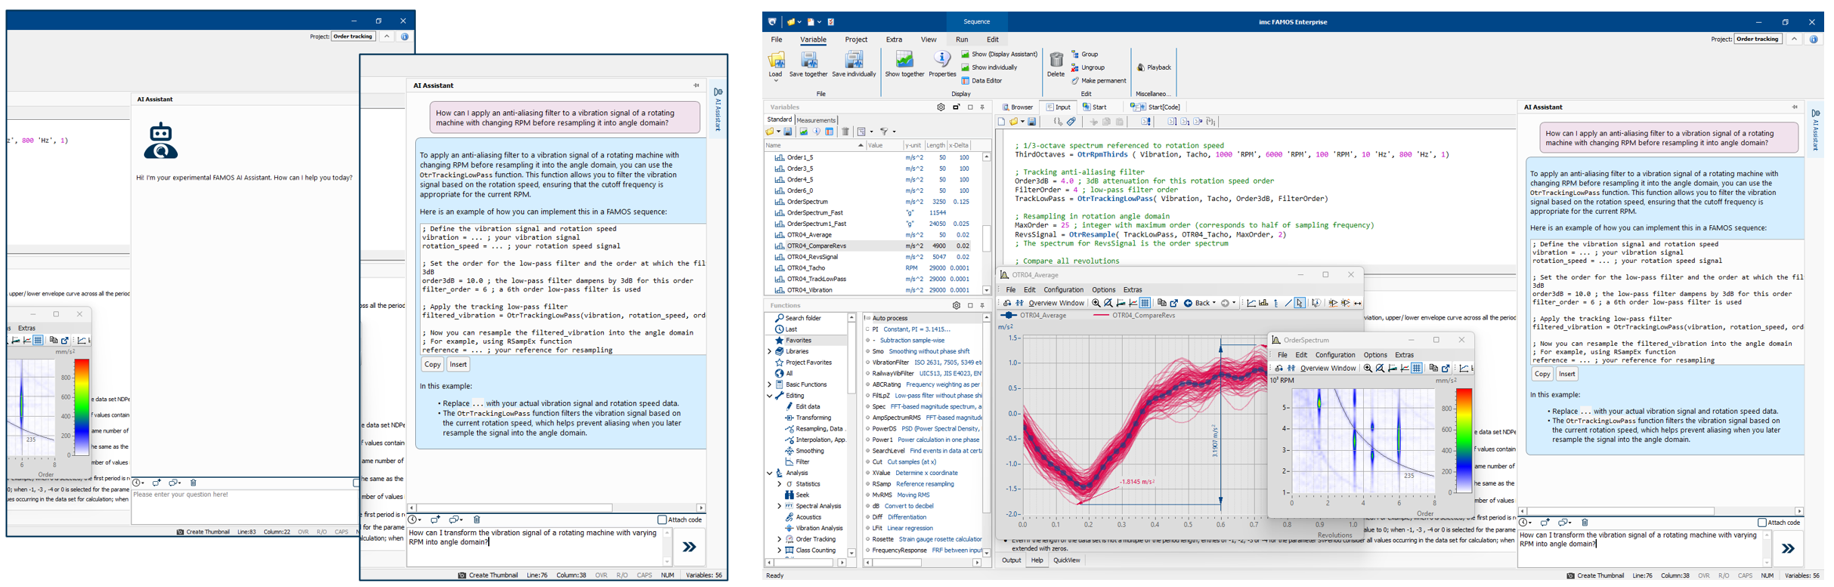Click the trash icon in Variables toolbar
This screenshot has height=587, width=1834.
[x=845, y=131]
